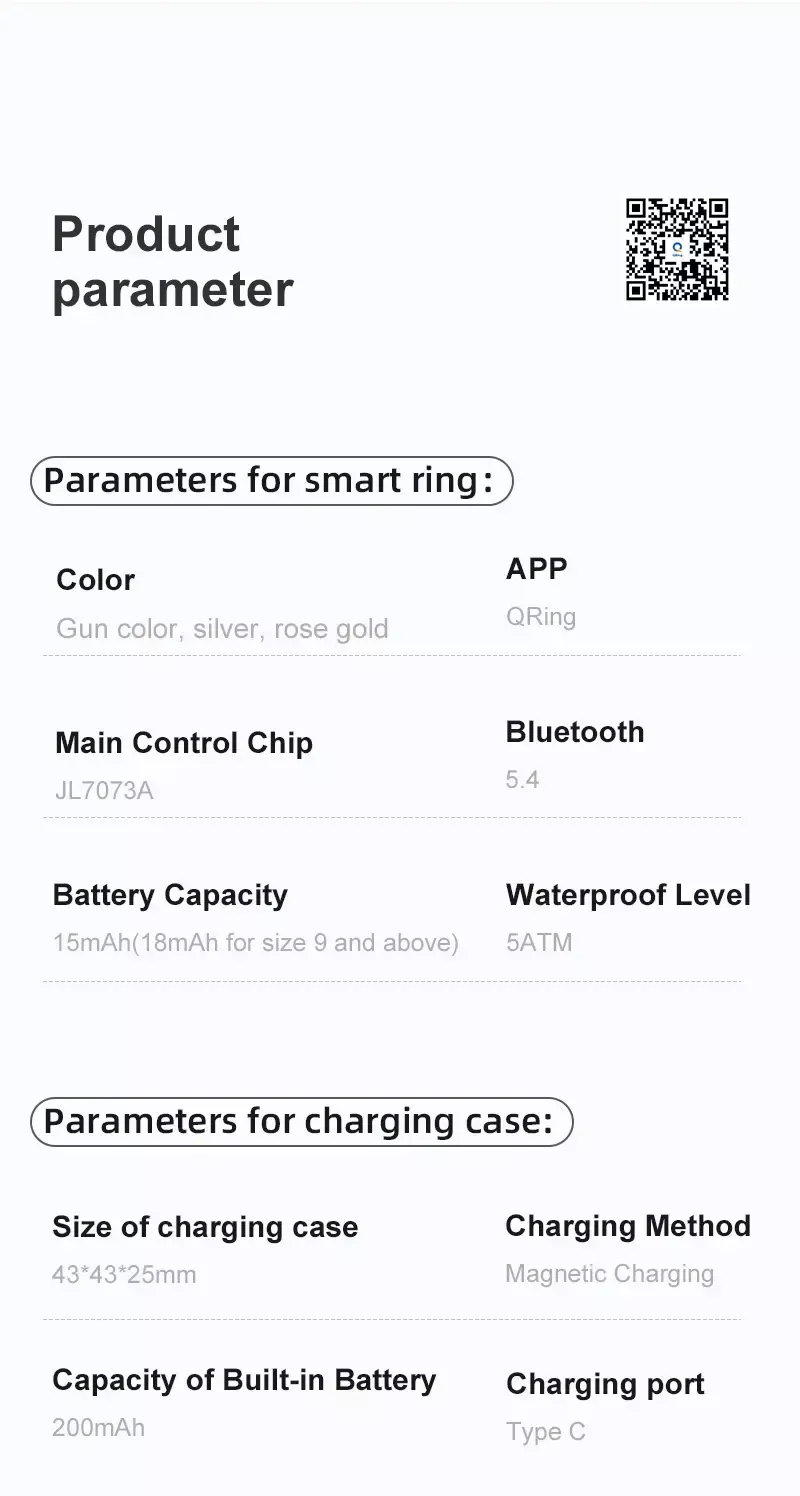Click the Main Control Chip label

pos(184,743)
